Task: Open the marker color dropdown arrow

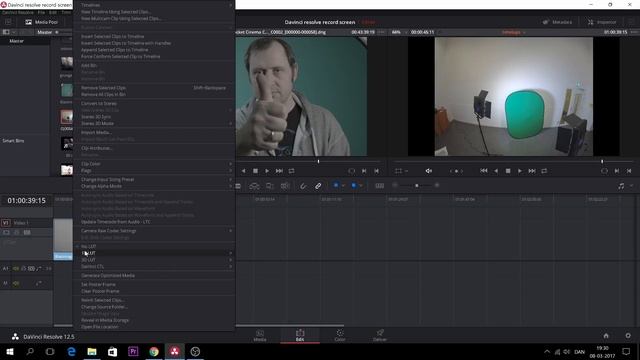Action: tap(361, 186)
